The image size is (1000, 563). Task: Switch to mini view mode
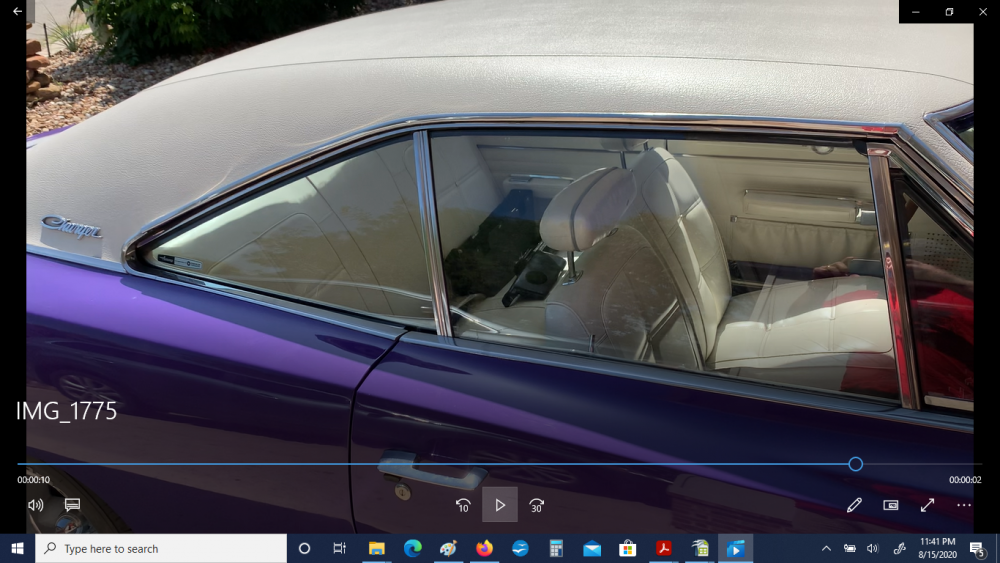(x=891, y=505)
